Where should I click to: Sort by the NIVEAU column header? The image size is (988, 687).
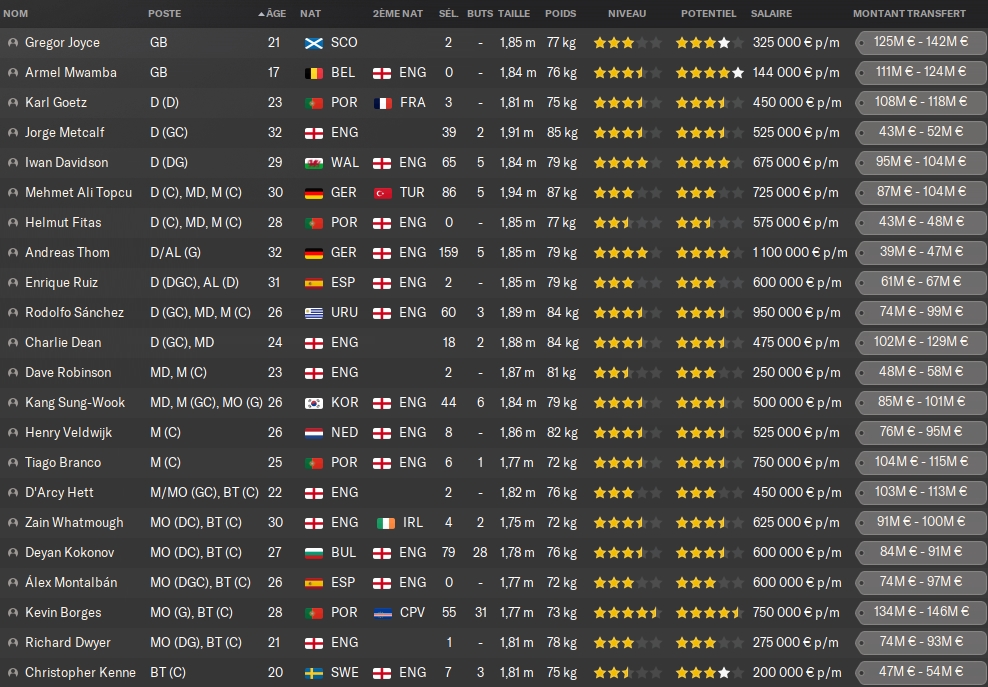point(627,13)
